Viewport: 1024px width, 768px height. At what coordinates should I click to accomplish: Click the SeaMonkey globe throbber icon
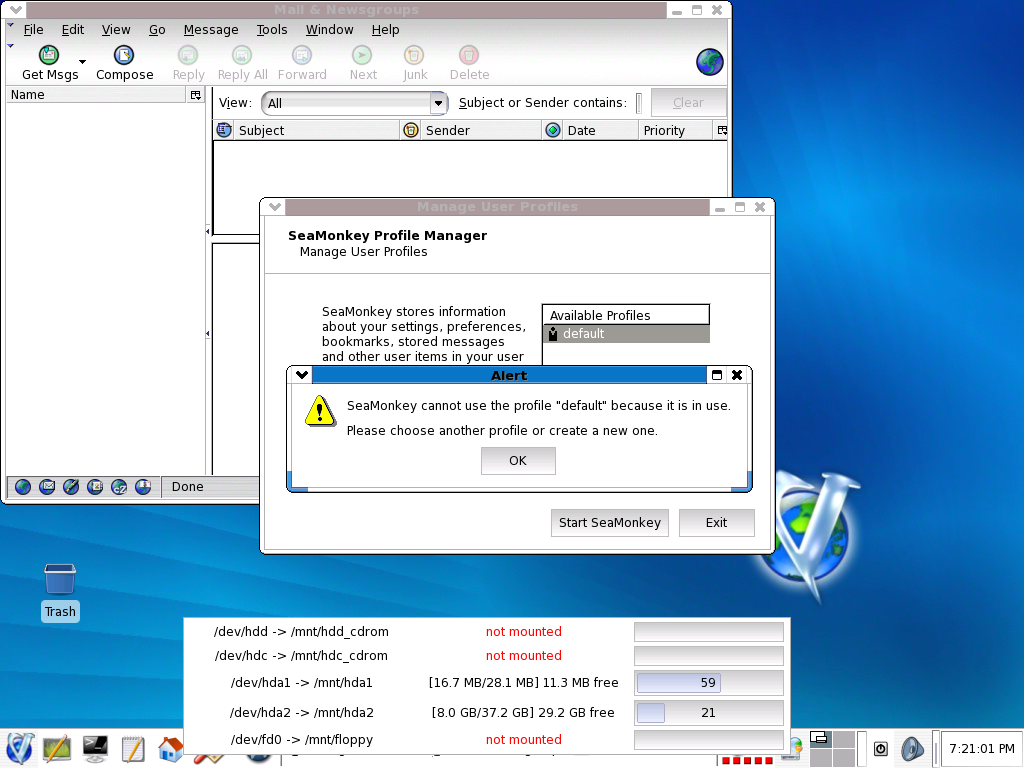tap(709, 63)
